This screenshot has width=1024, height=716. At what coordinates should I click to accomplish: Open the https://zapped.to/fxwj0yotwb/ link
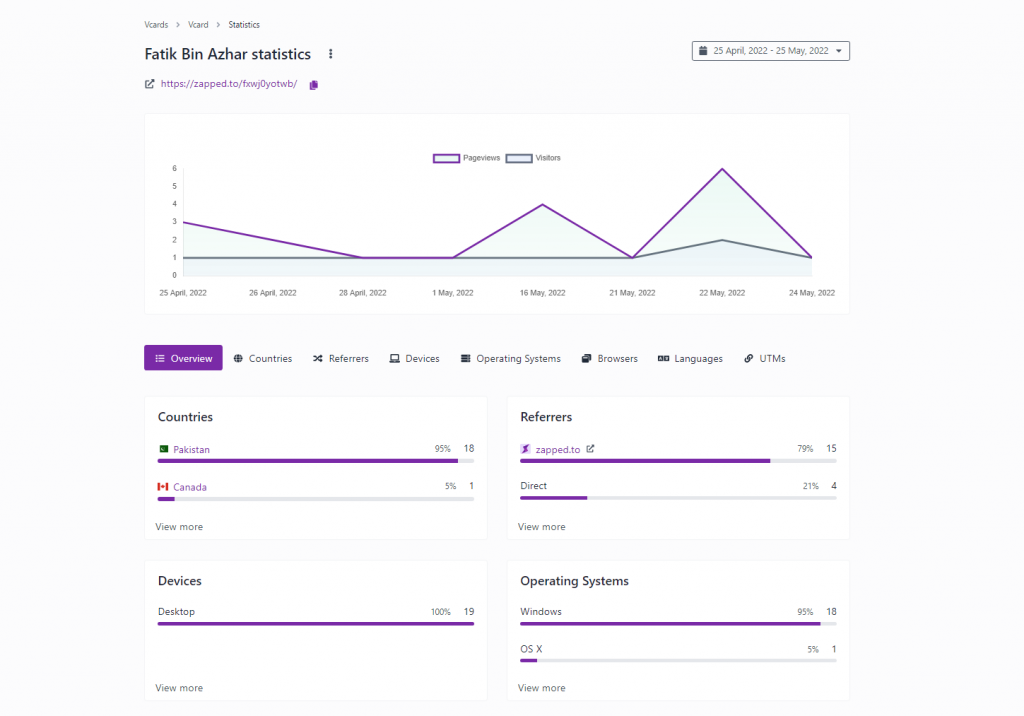coord(229,84)
